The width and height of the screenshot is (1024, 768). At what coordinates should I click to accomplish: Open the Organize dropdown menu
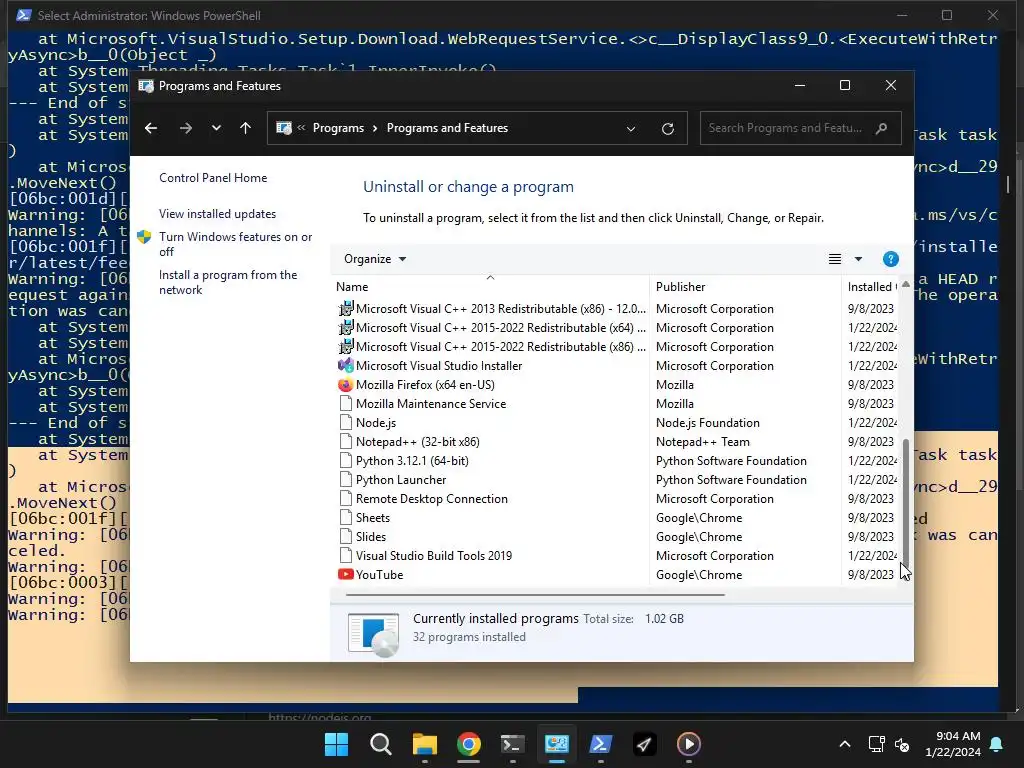coord(375,259)
